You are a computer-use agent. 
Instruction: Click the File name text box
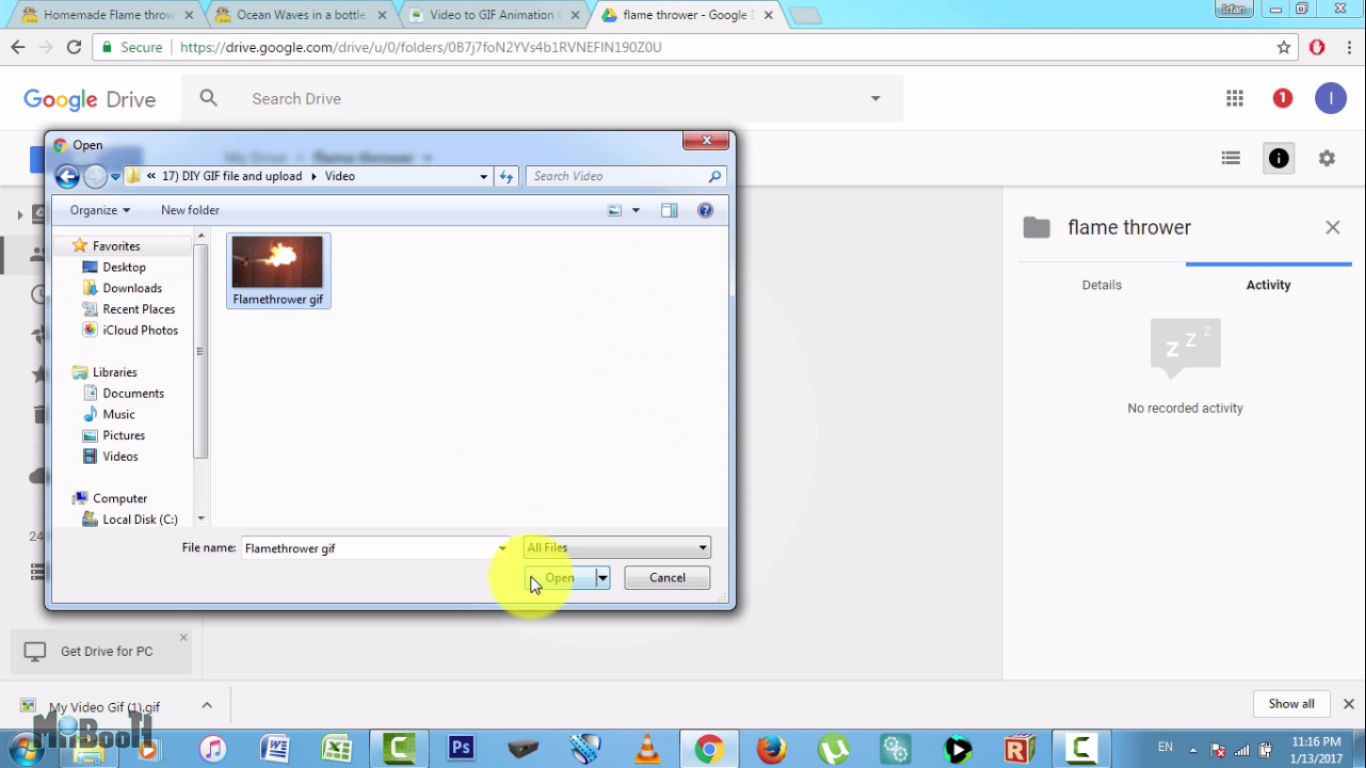369,548
